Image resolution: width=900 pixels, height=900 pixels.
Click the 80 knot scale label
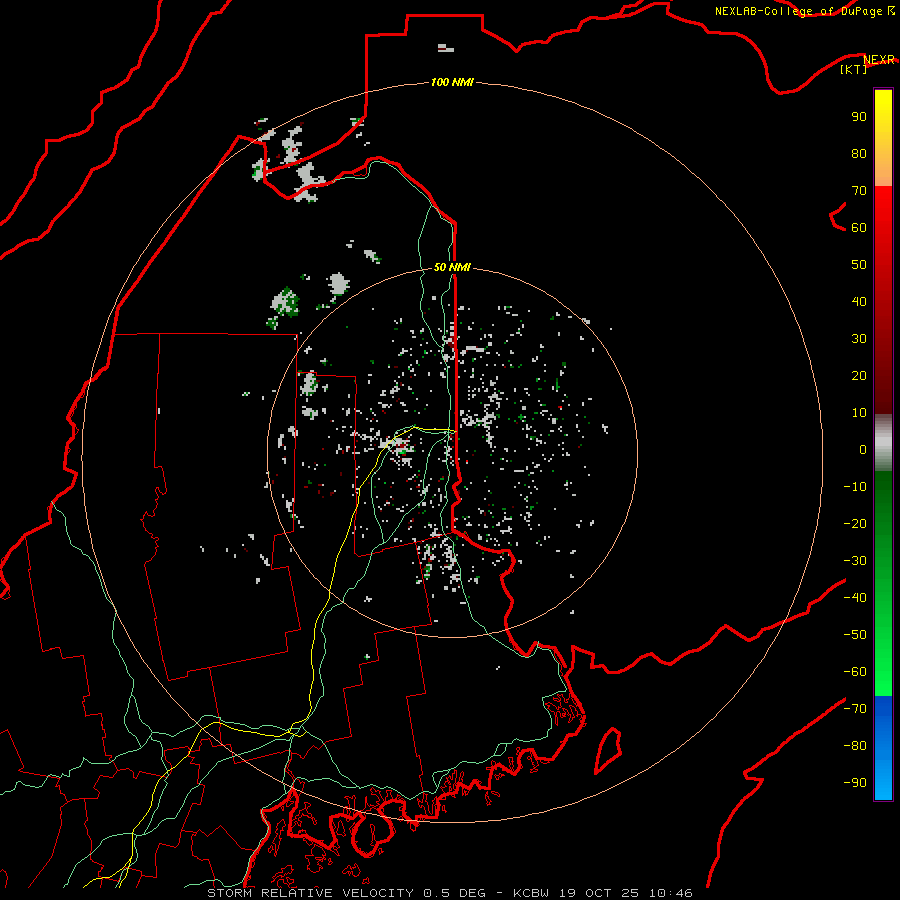pos(859,154)
